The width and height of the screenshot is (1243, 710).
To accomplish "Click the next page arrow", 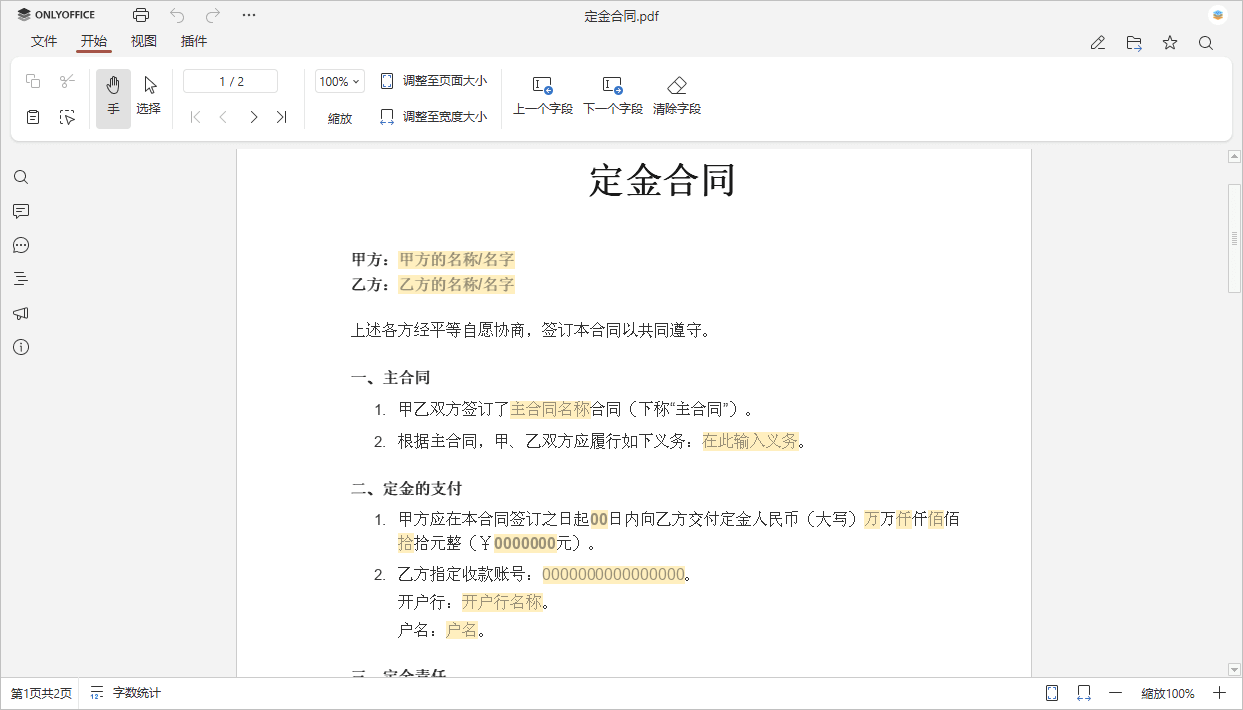I will coord(253,116).
